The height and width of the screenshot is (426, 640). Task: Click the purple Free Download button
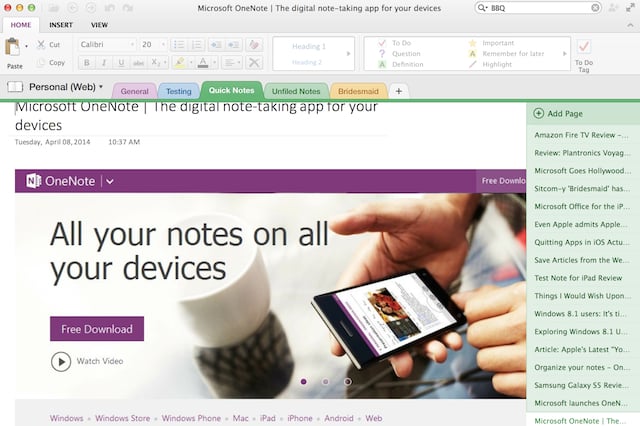(97, 329)
